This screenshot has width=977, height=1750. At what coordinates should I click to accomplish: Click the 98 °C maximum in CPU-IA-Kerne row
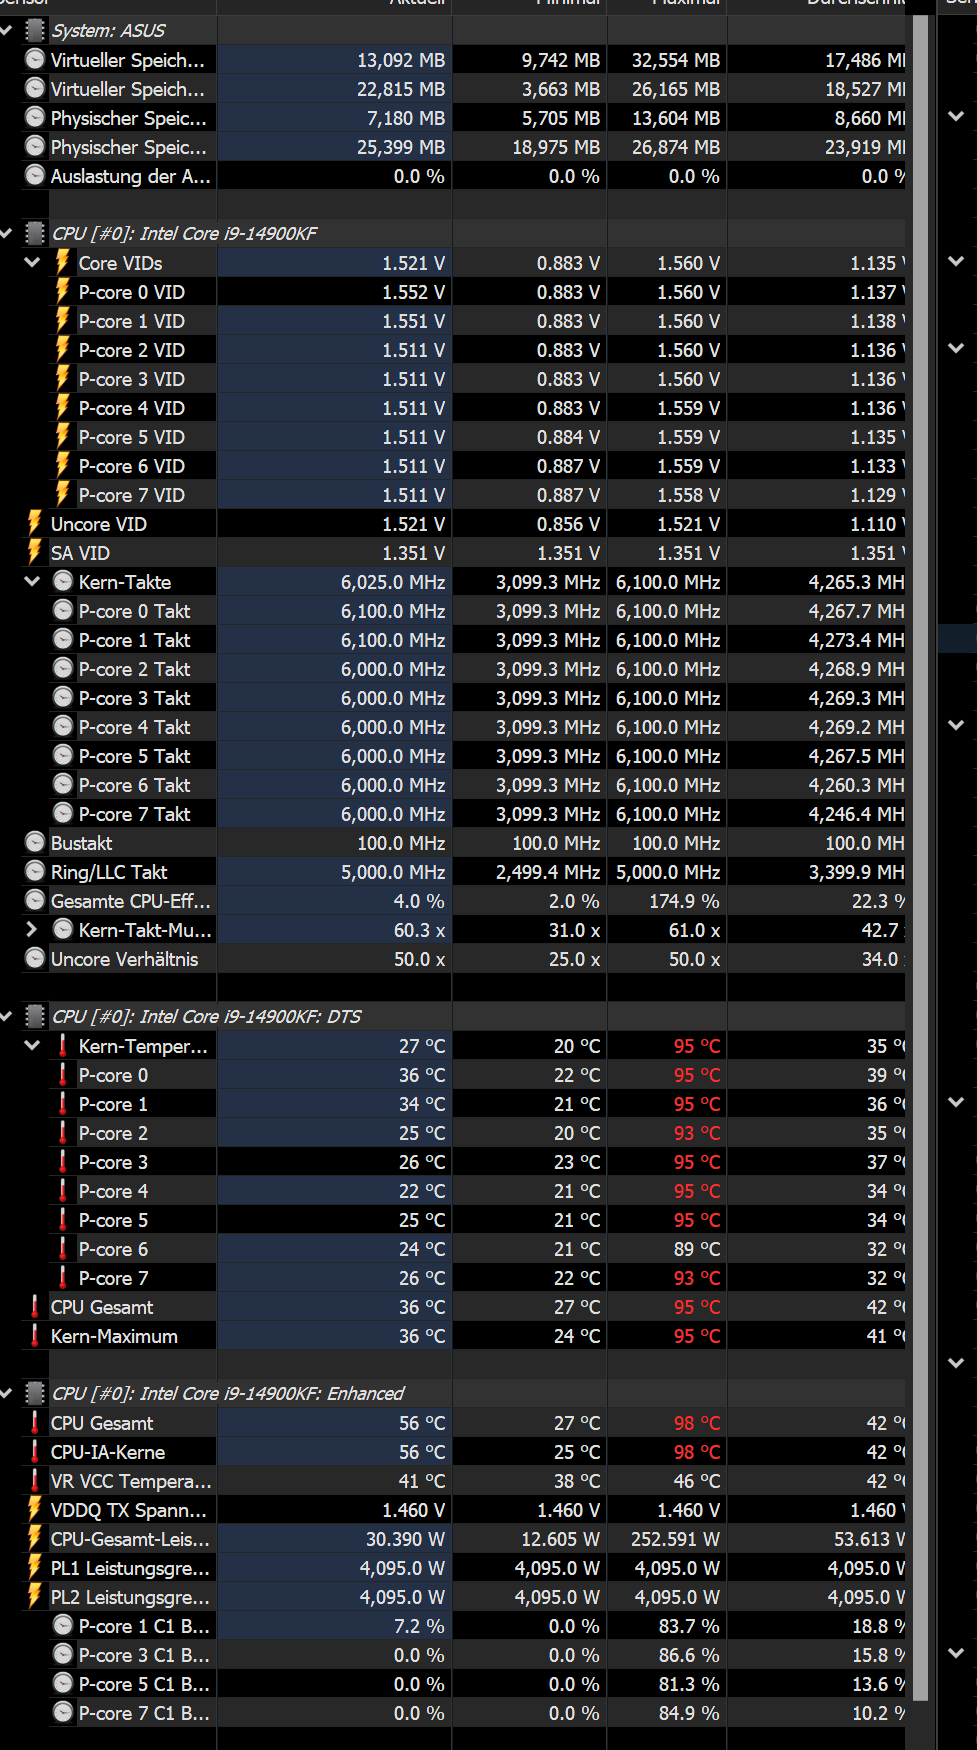point(697,1452)
